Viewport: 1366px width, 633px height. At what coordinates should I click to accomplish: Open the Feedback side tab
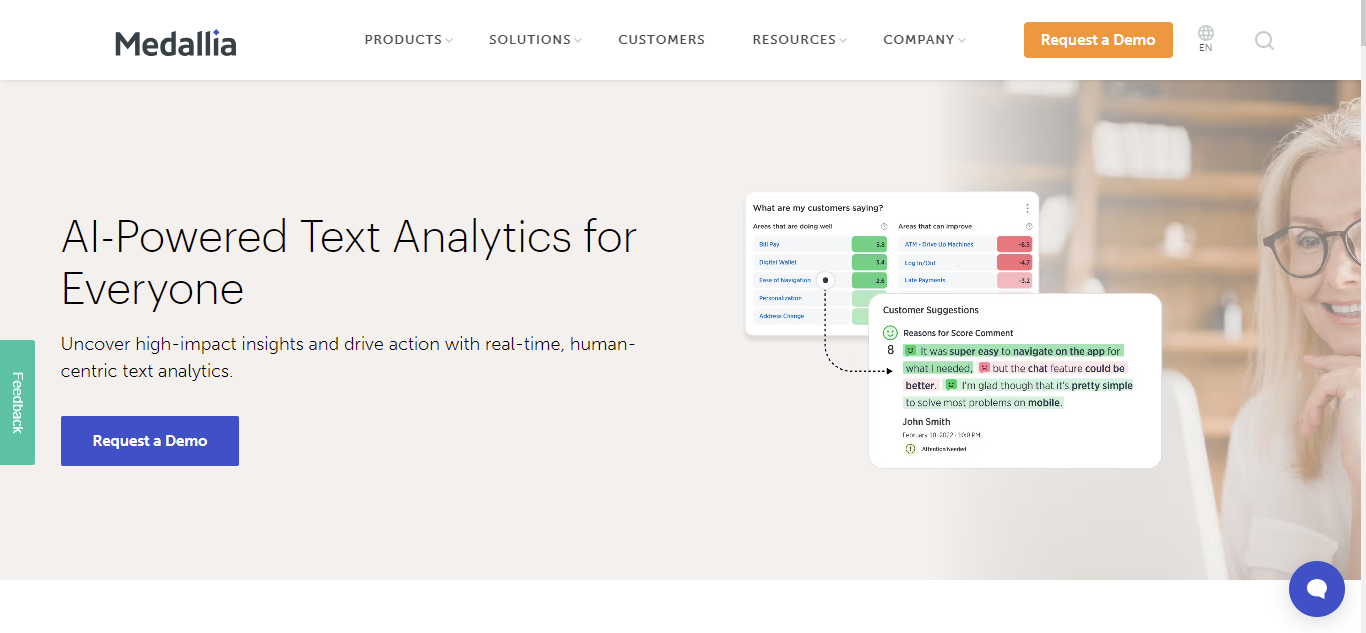(17, 402)
